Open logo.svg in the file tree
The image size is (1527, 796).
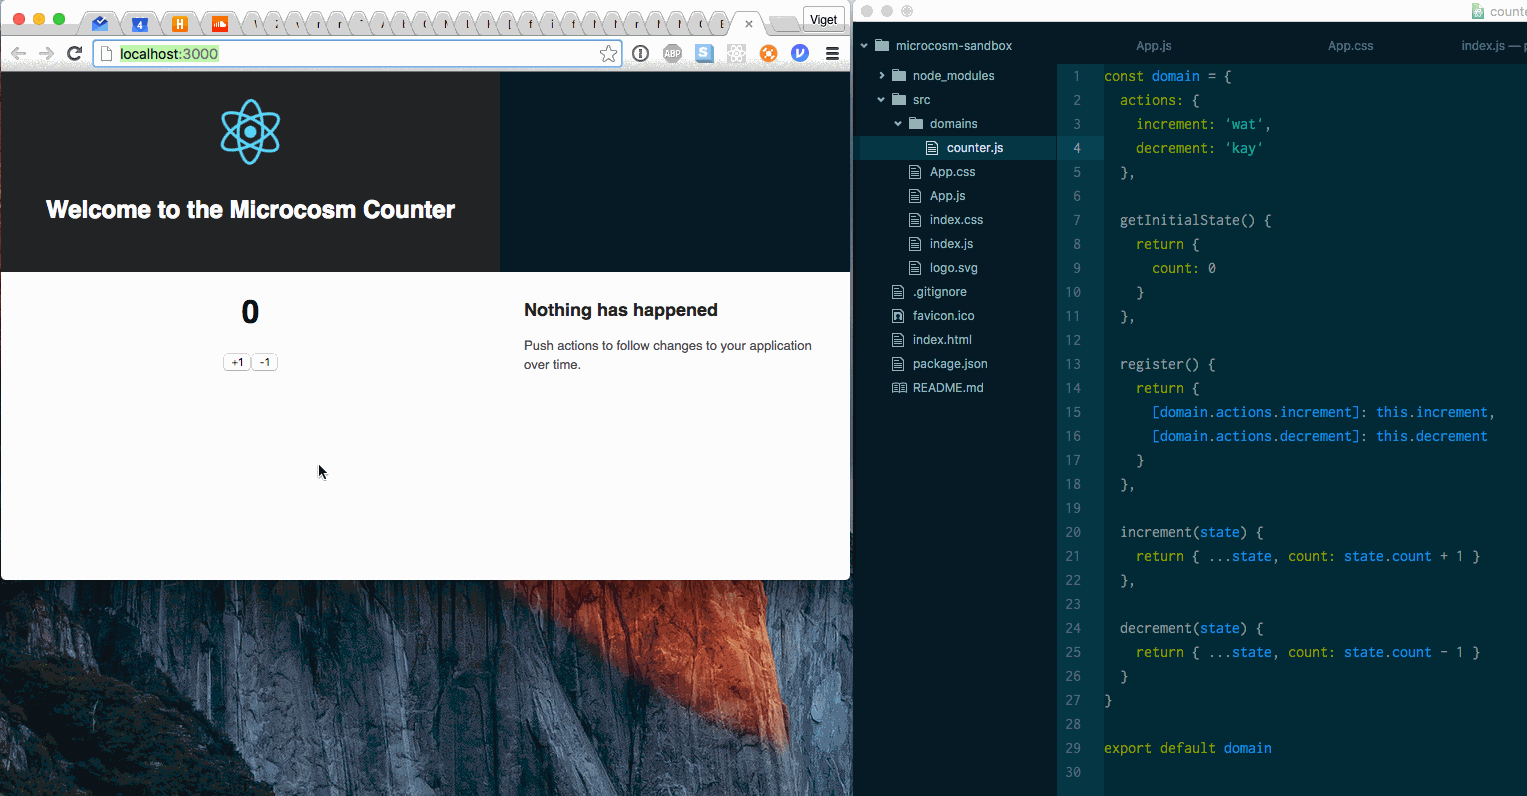(953, 268)
